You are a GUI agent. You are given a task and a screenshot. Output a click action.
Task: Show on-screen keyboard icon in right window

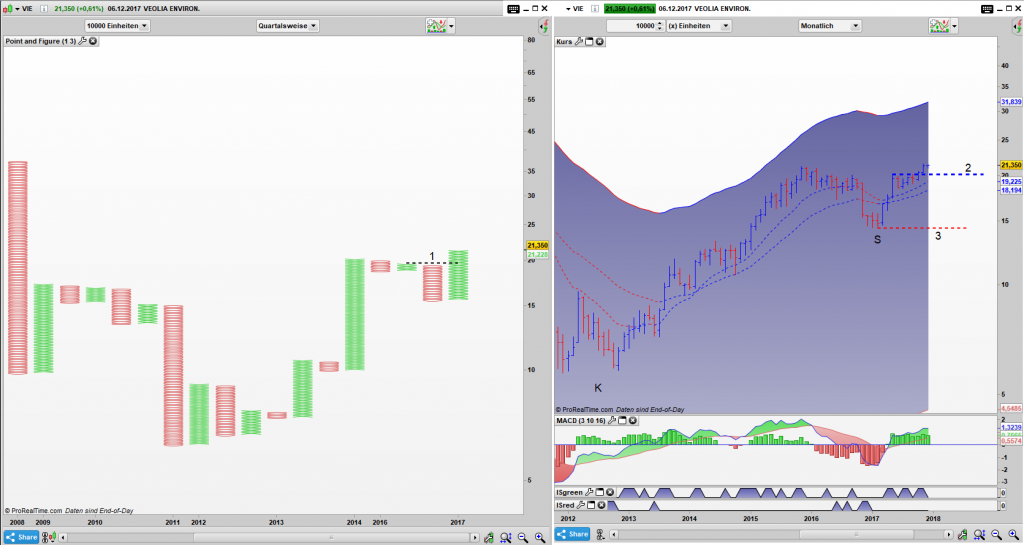click(x=987, y=9)
